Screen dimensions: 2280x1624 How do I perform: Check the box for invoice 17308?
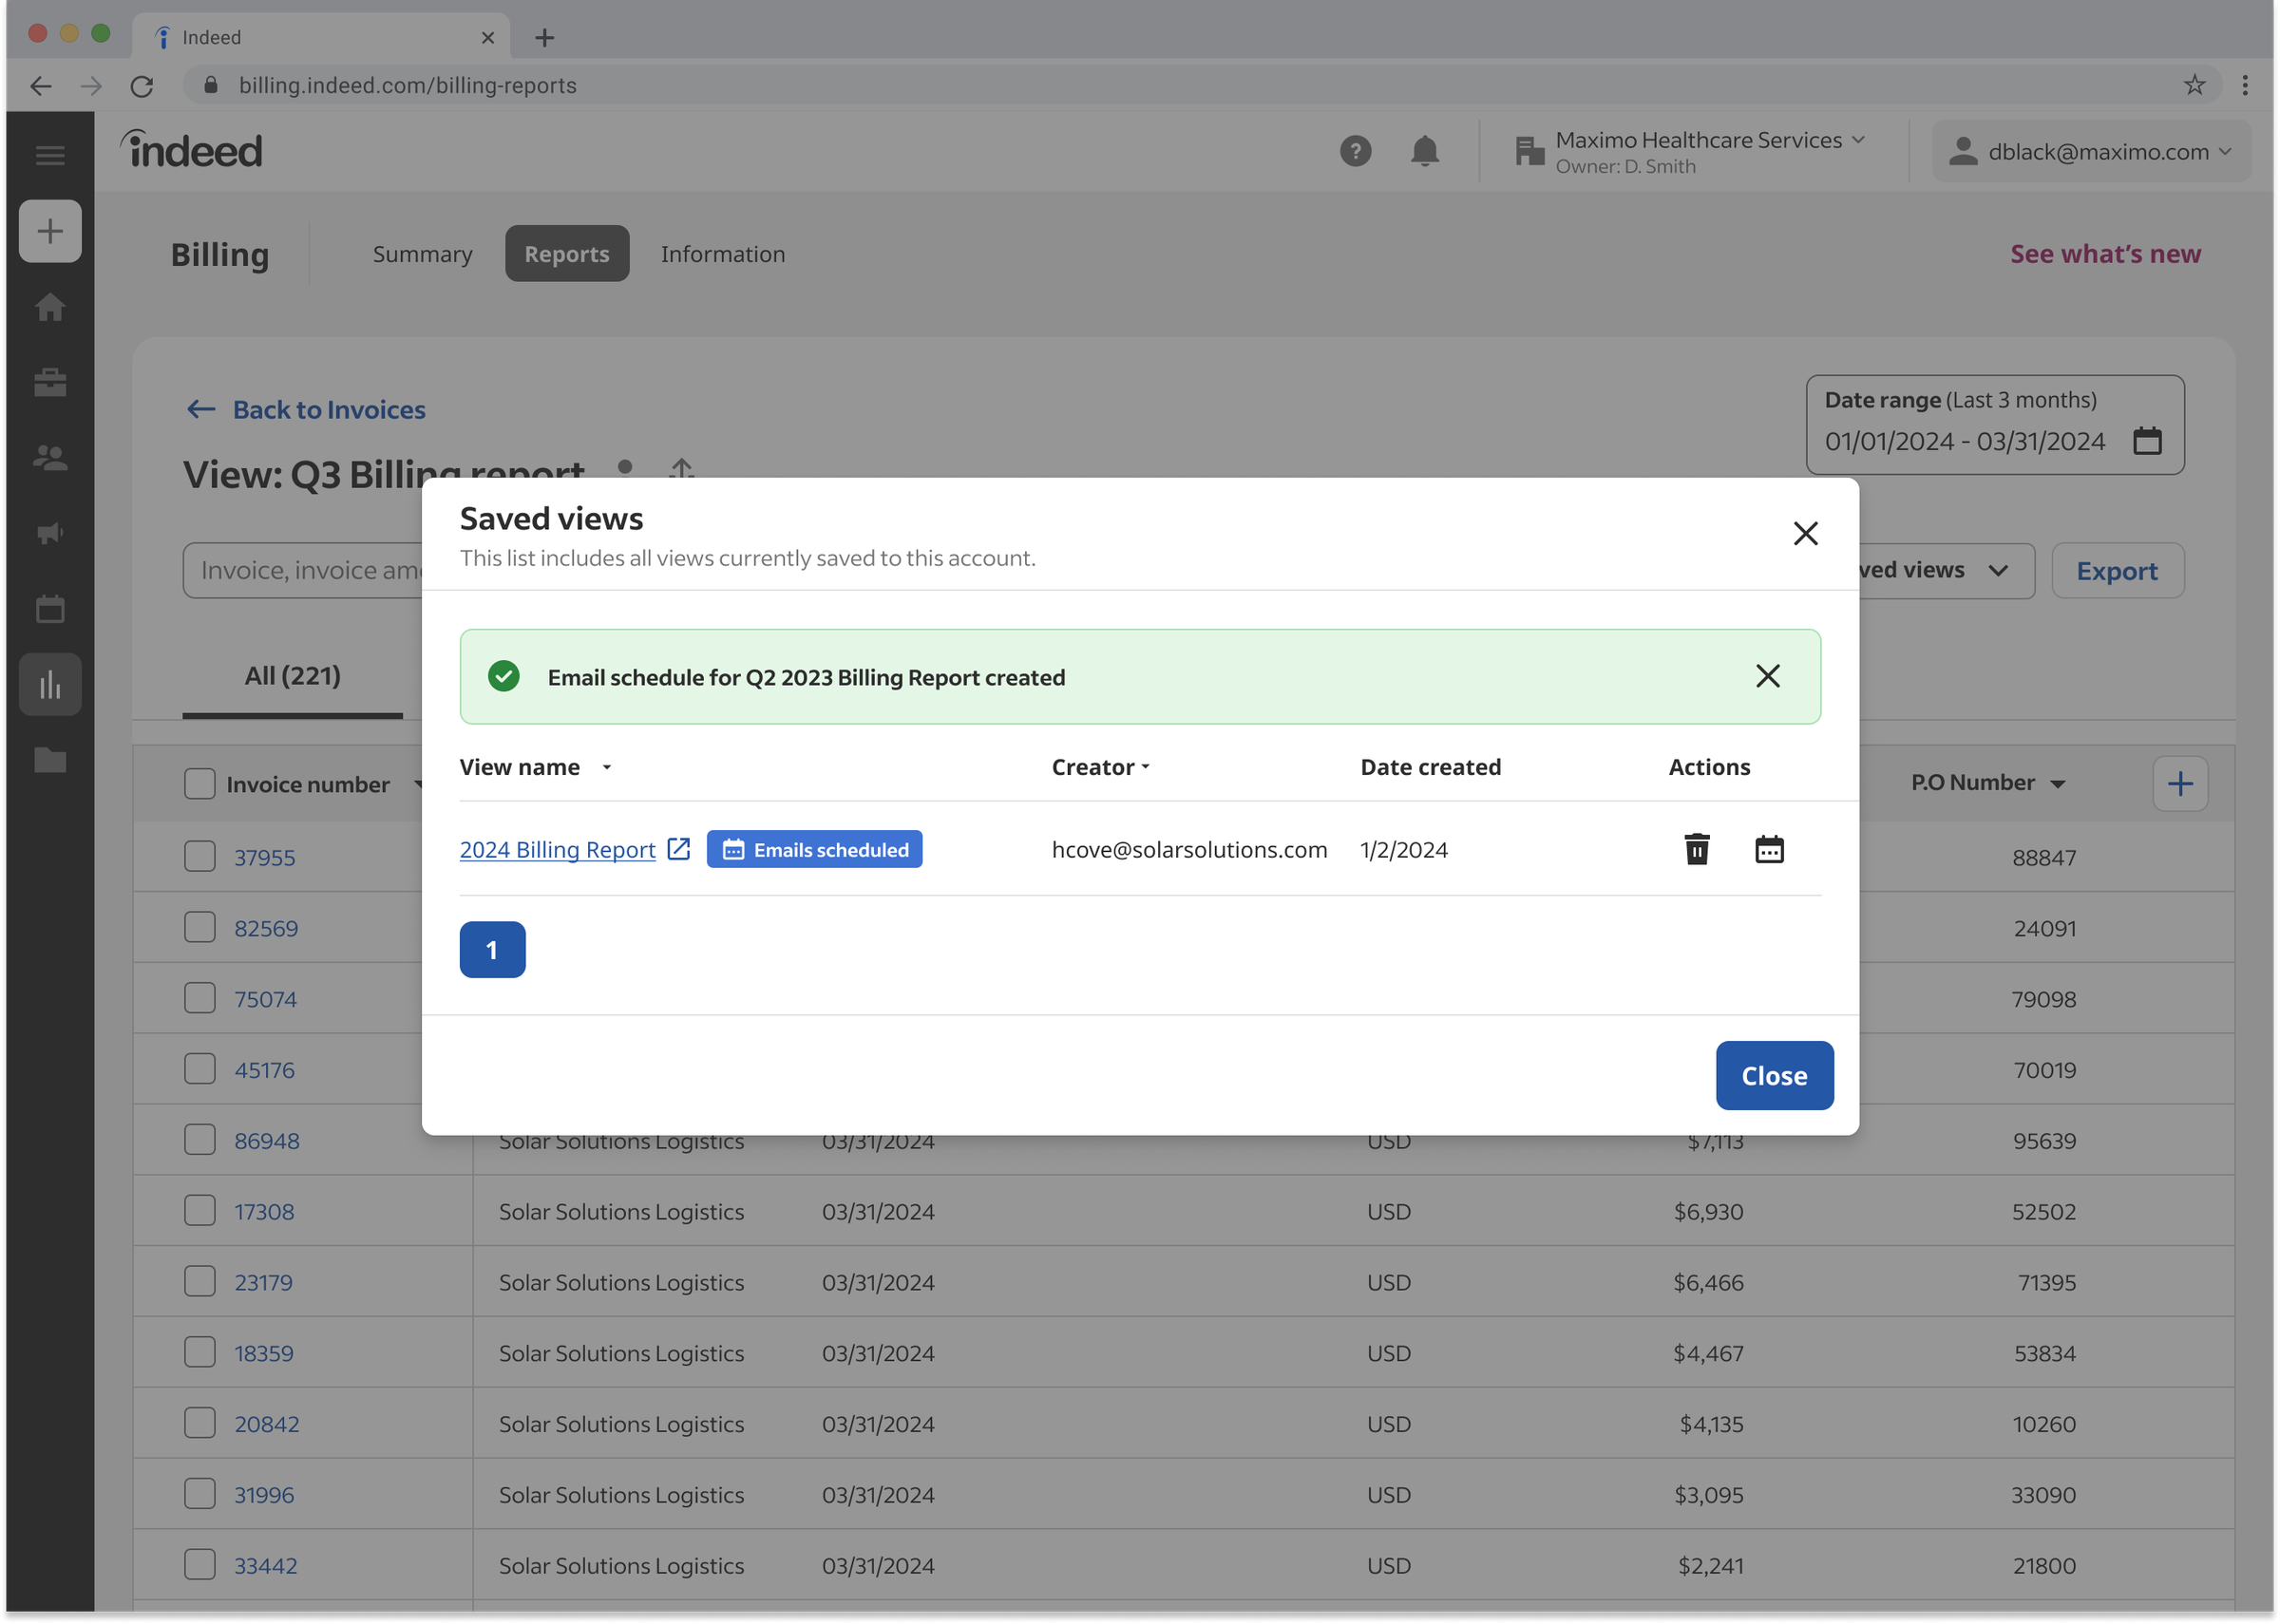pyautogui.click(x=200, y=1211)
